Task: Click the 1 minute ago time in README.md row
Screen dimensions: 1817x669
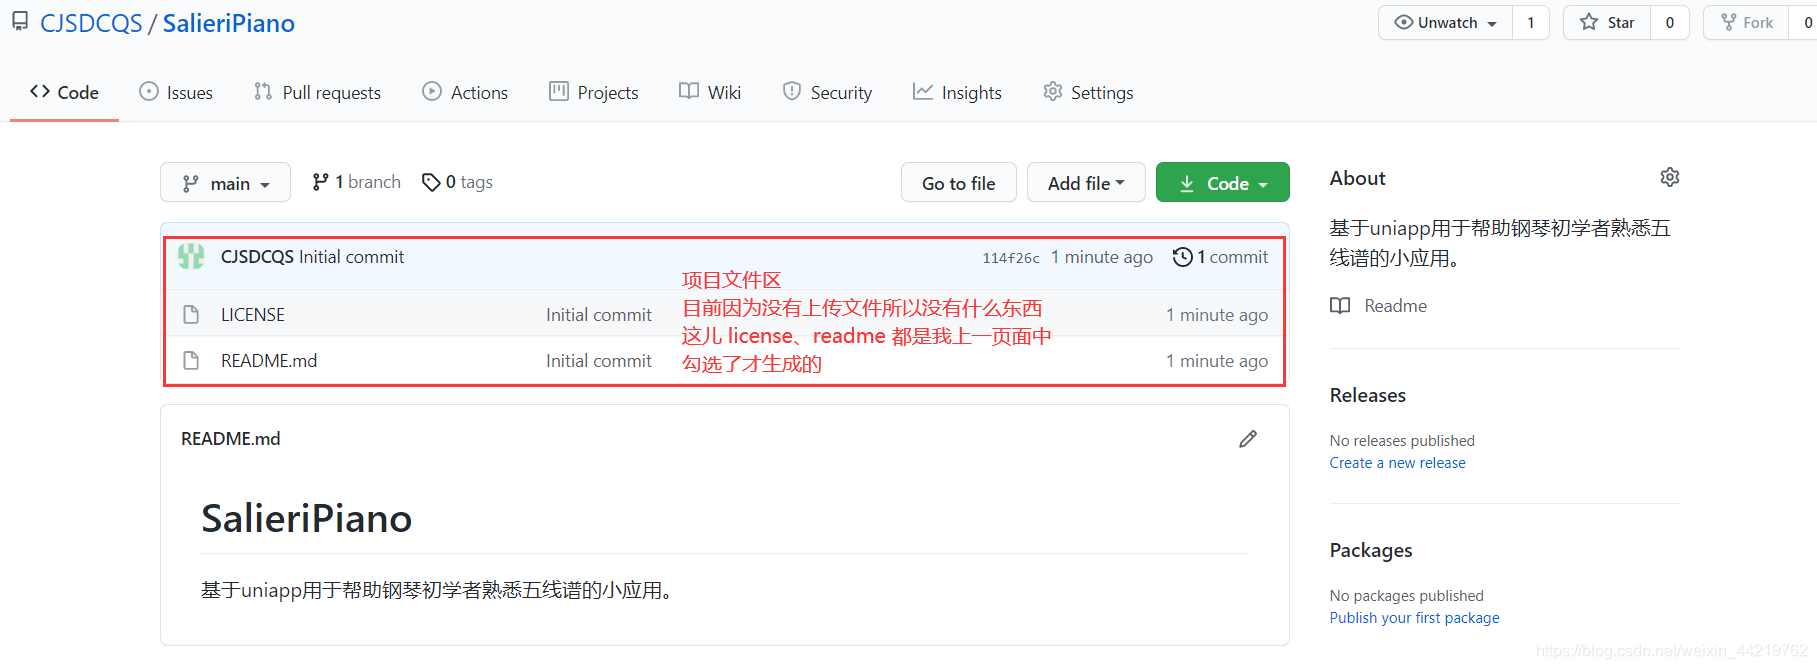Action: point(1217,361)
